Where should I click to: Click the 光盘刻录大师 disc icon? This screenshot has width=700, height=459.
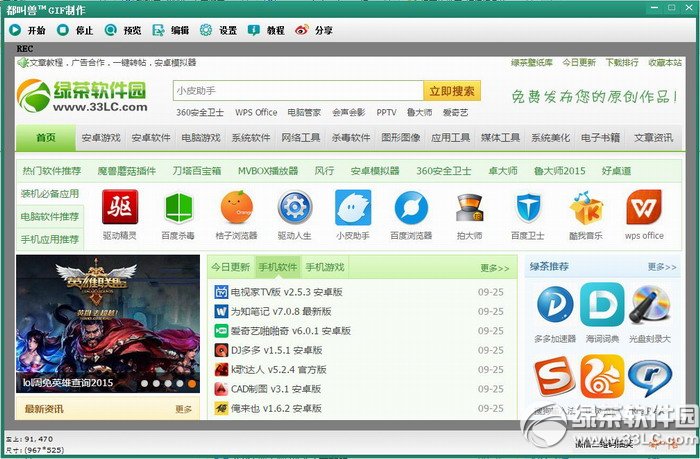pos(650,305)
